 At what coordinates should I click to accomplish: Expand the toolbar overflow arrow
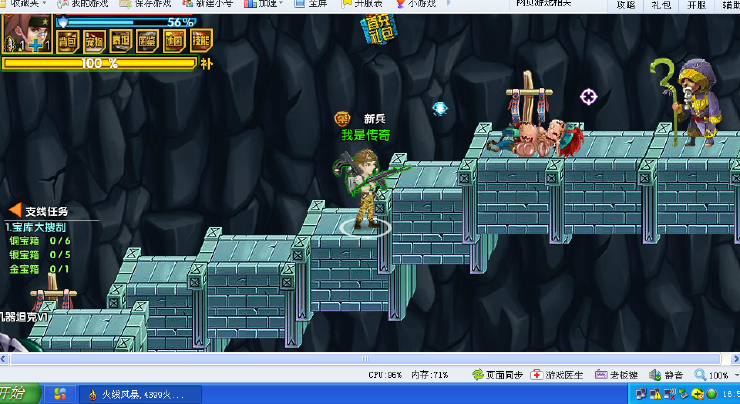click(448, 3)
